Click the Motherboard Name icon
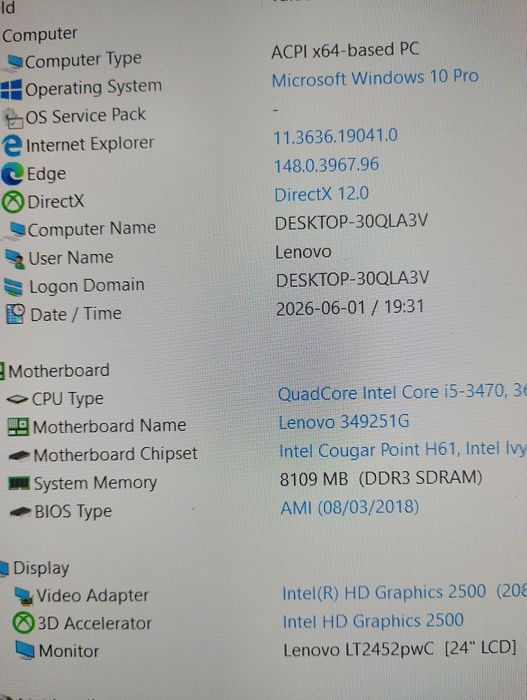The image size is (527, 700). click(x=18, y=427)
